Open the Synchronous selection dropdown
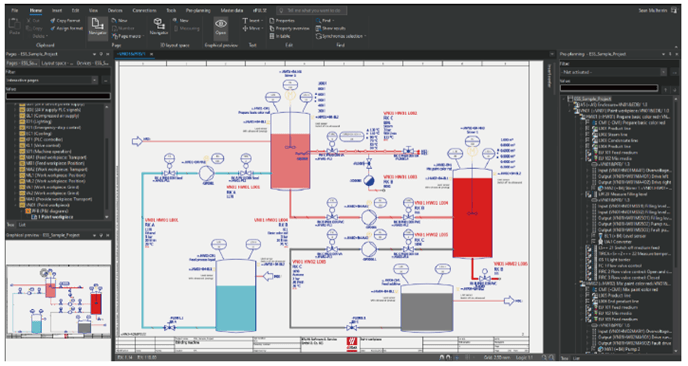The height and width of the screenshot is (366, 688). click(341, 36)
